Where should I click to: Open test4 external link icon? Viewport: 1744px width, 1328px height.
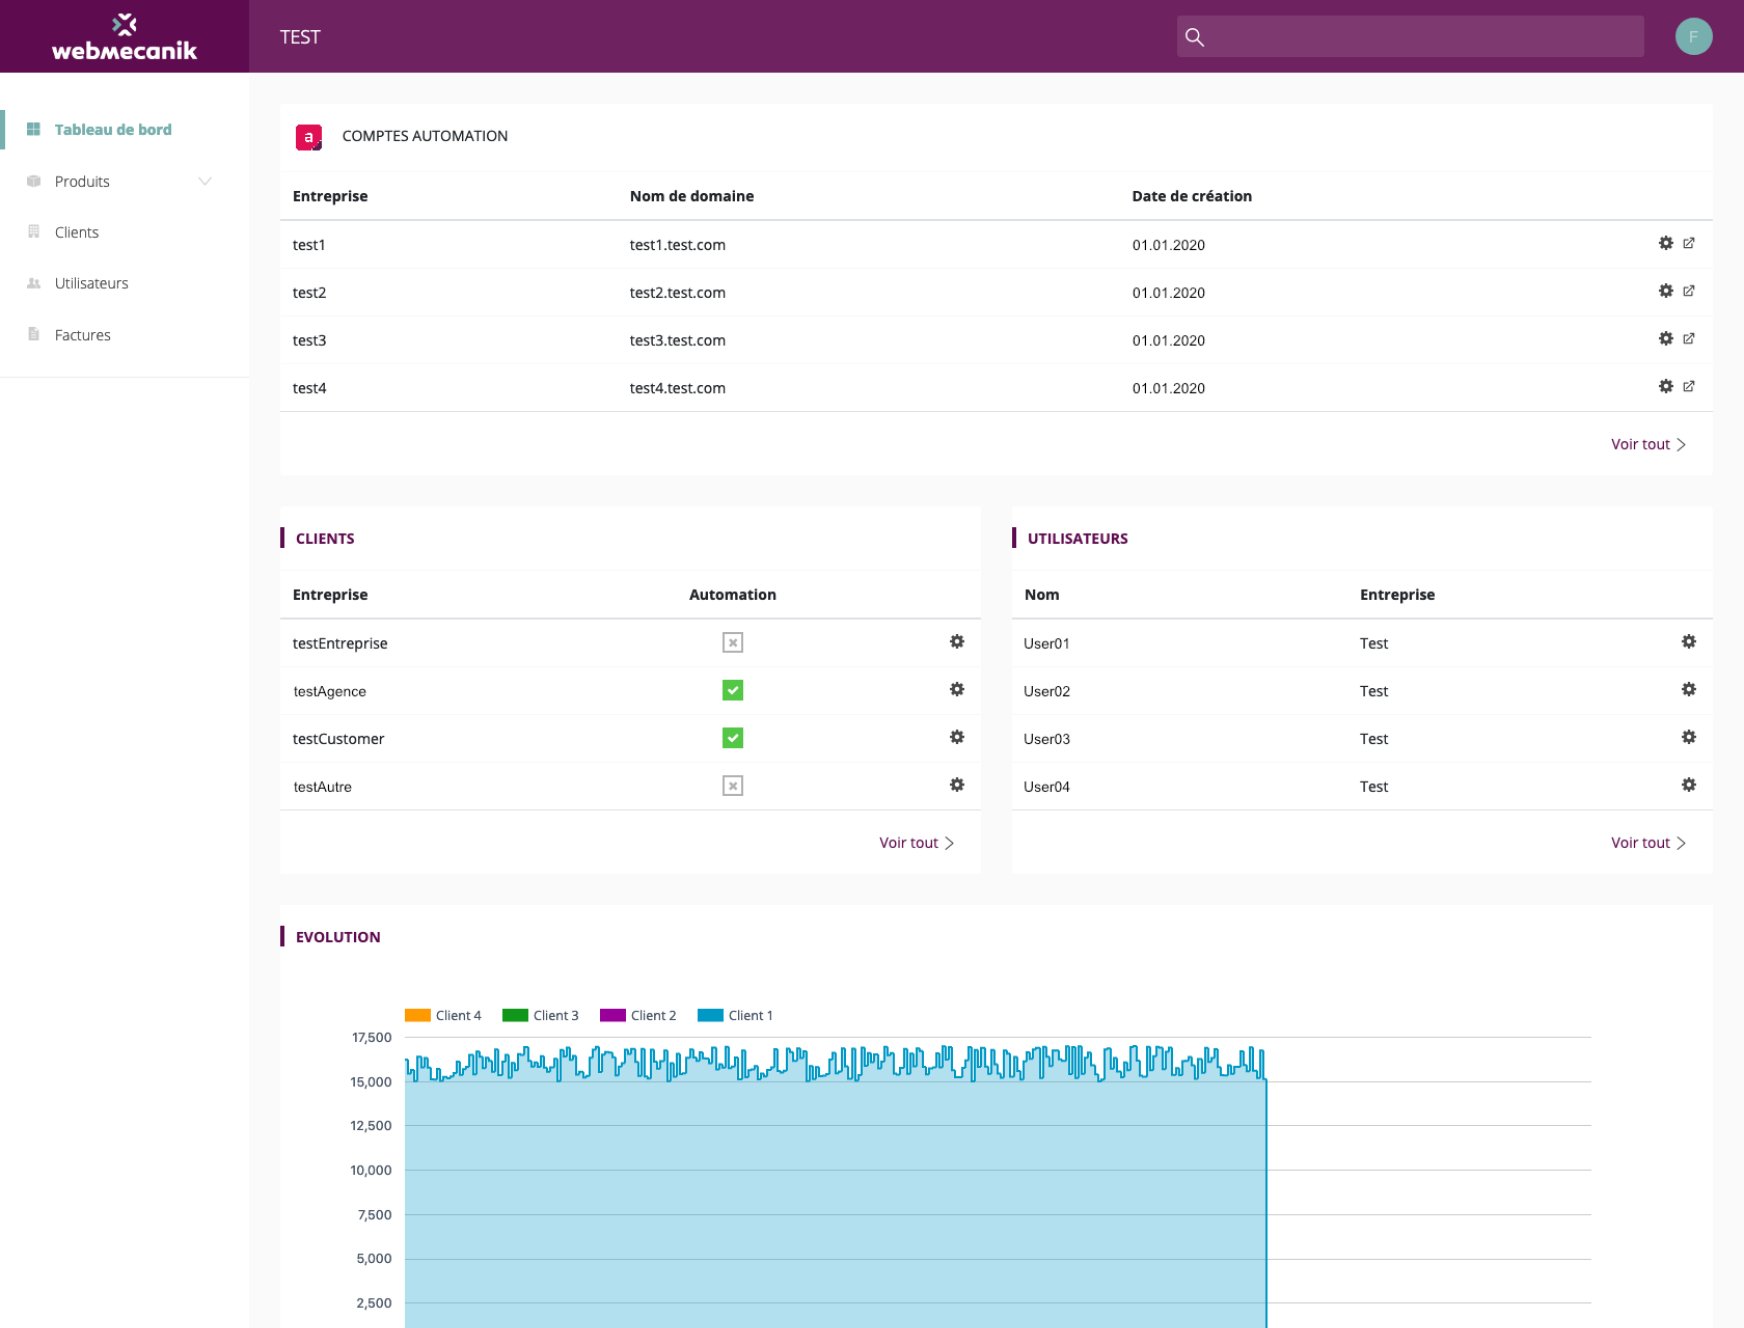(x=1689, y=386)
